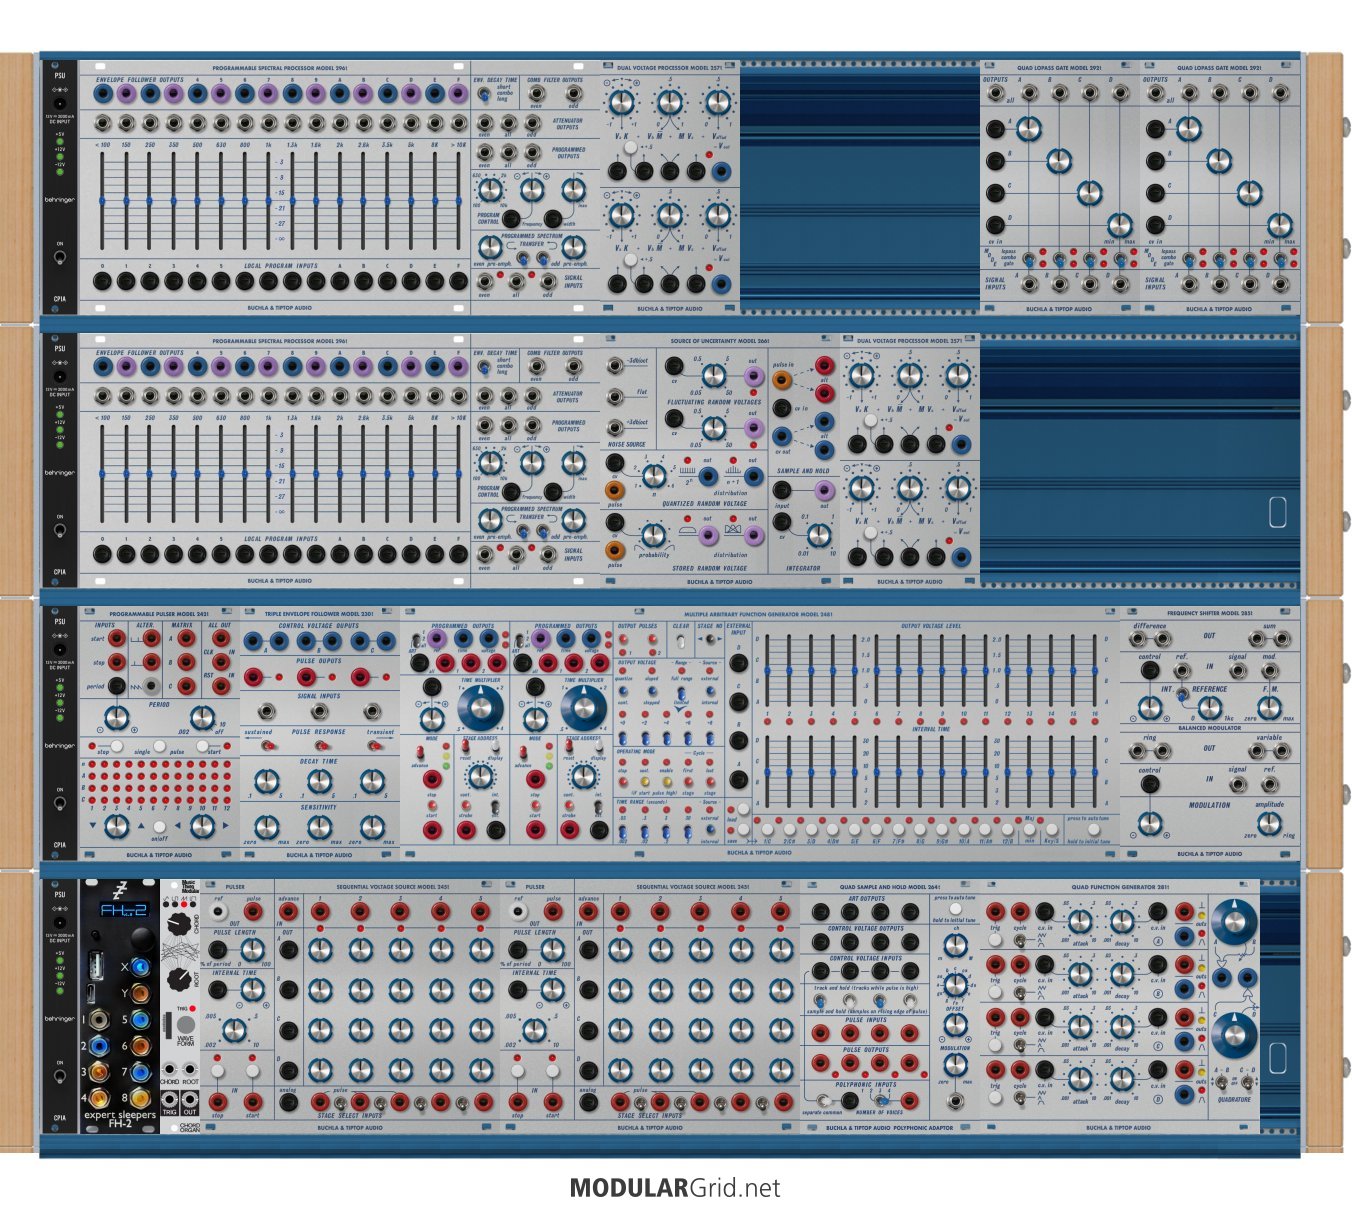The image size is (1352, 1209).
Task: Click the up triangle on Programmable Pulser
Action: coord(141,826)
